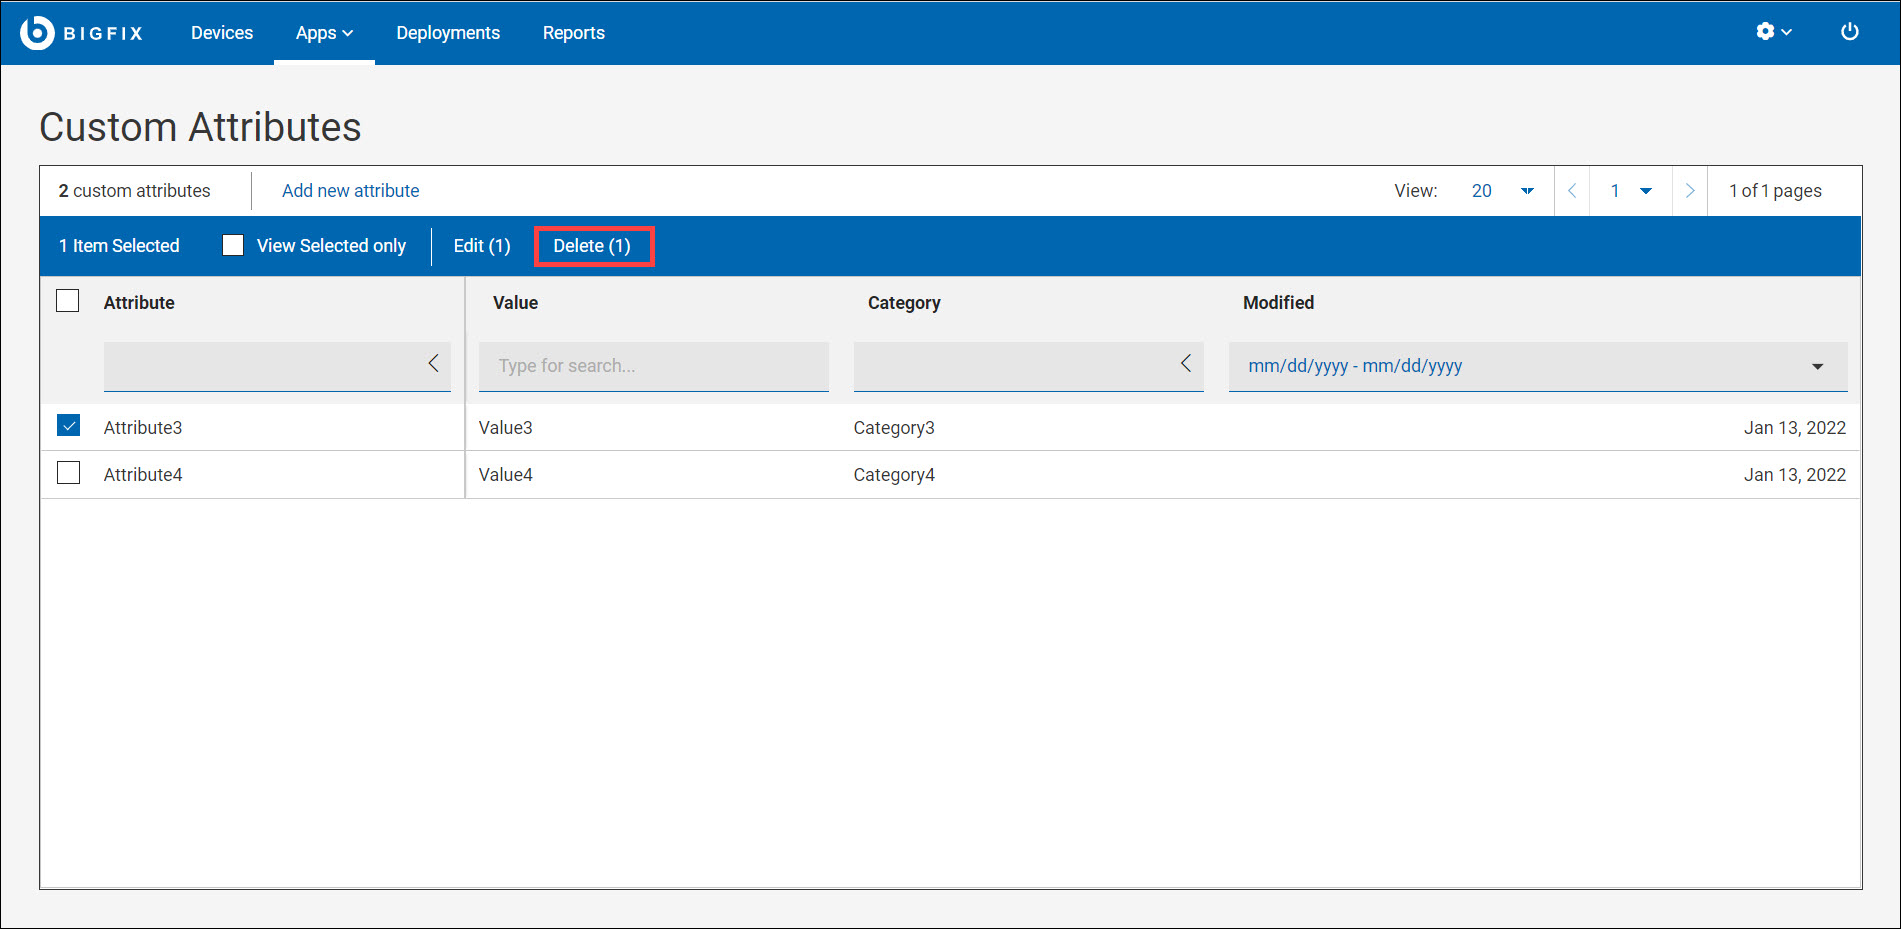
Task: Click the power logout icon
Action: [1849, 32]
